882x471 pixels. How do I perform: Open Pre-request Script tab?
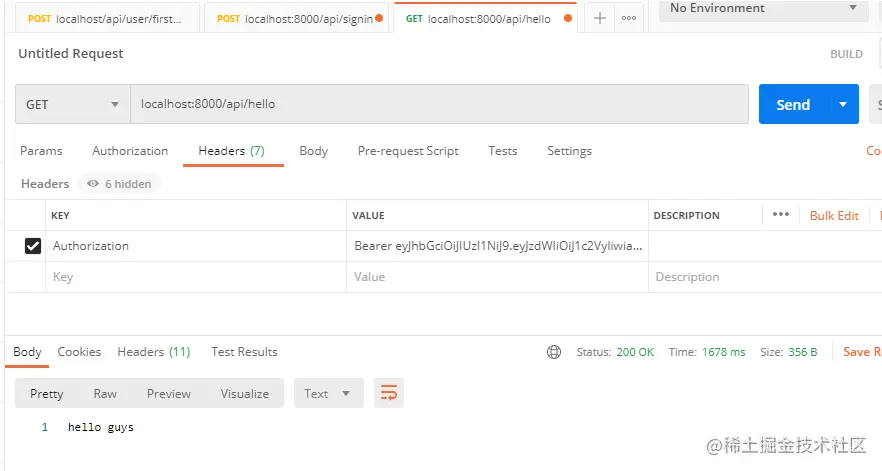pyautogui.click(x=408, y=151)
